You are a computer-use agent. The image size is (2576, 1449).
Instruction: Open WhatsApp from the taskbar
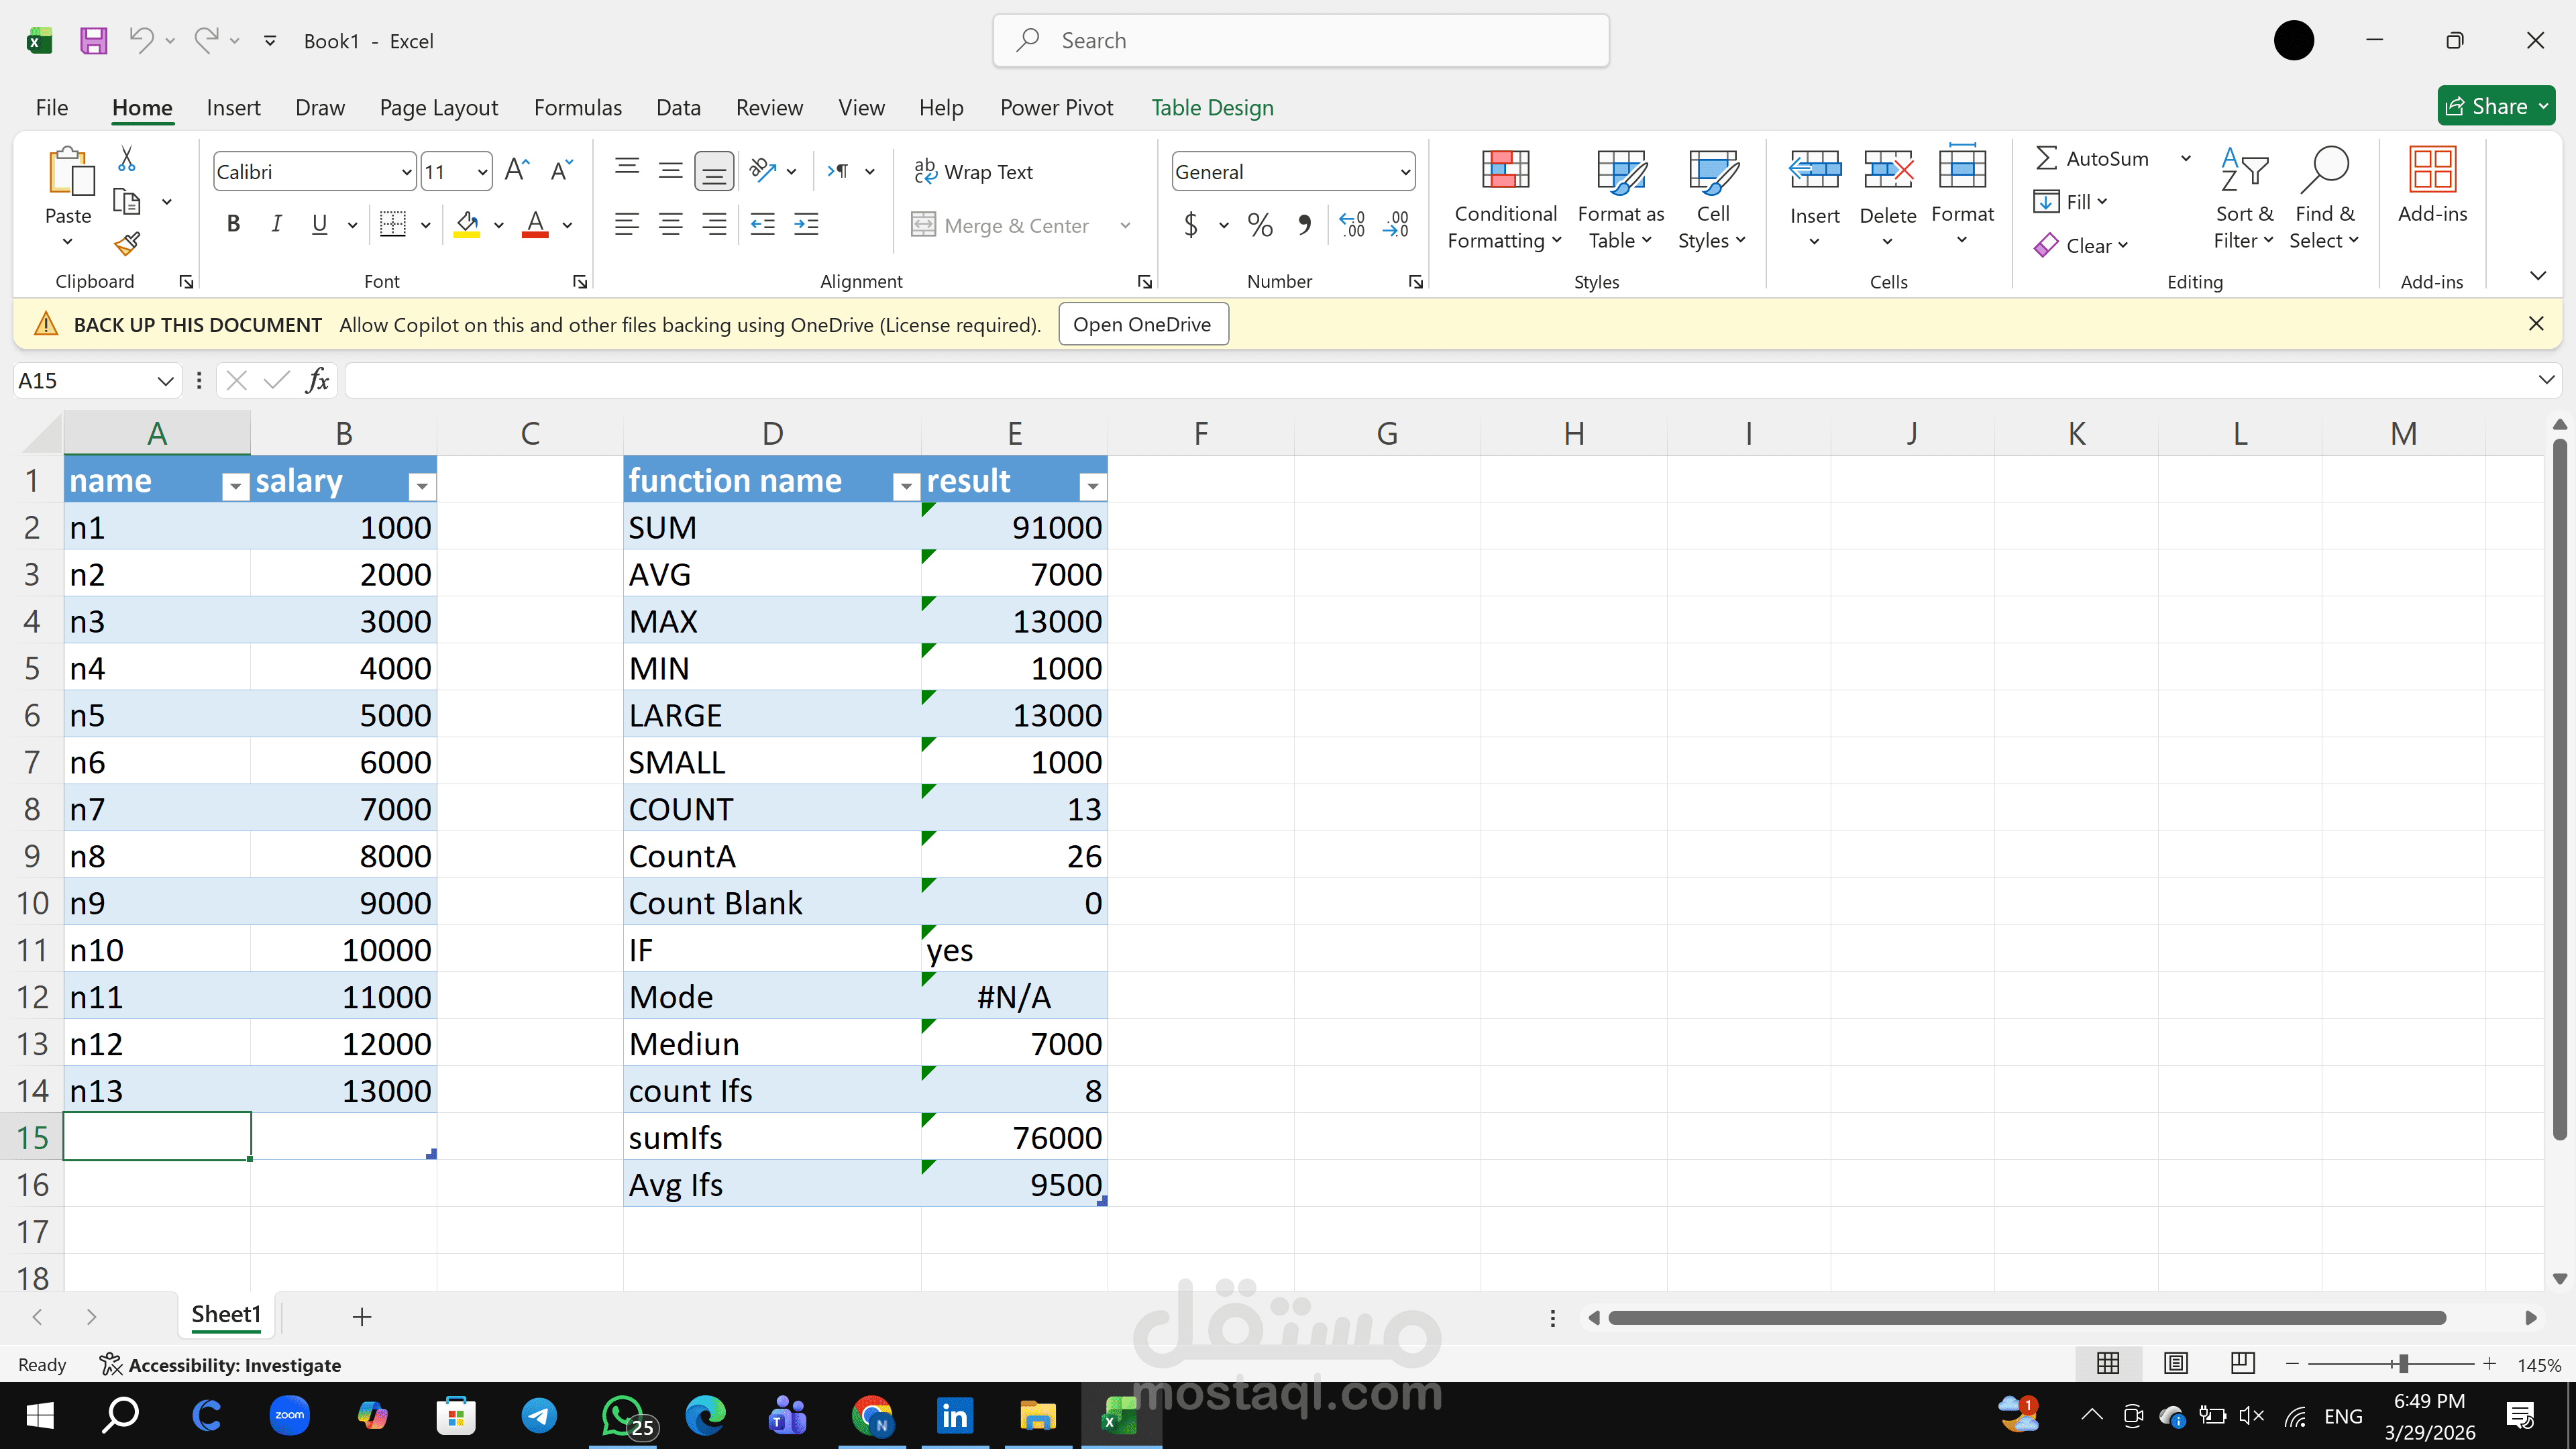click(x=623, y=1415)
